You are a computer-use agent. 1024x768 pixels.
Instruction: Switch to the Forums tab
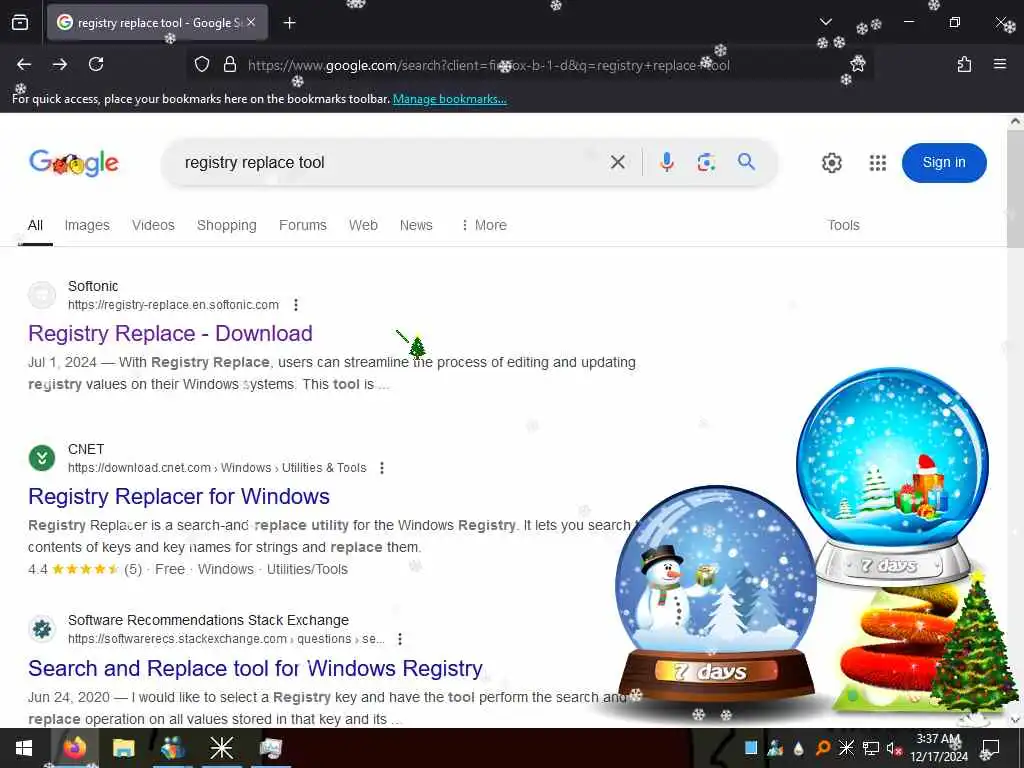[x=302, y=225]
